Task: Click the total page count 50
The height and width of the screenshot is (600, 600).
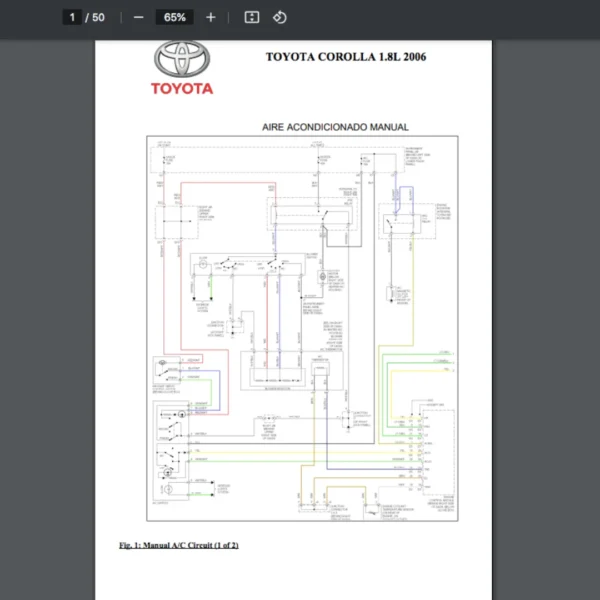Action: (98, 17)
